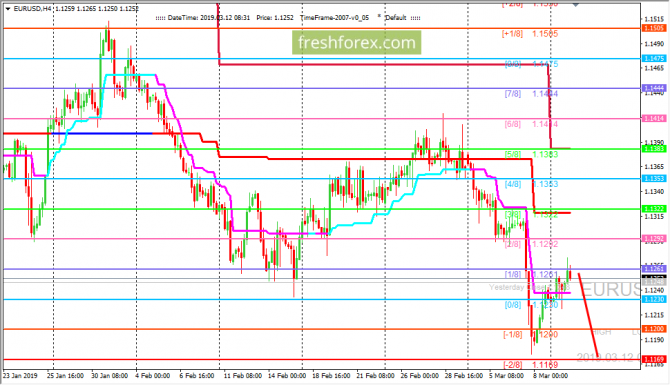Click the [6/8] Murrey level label
670x385 pixels.
pyautogui.click(x=513, y=124)
